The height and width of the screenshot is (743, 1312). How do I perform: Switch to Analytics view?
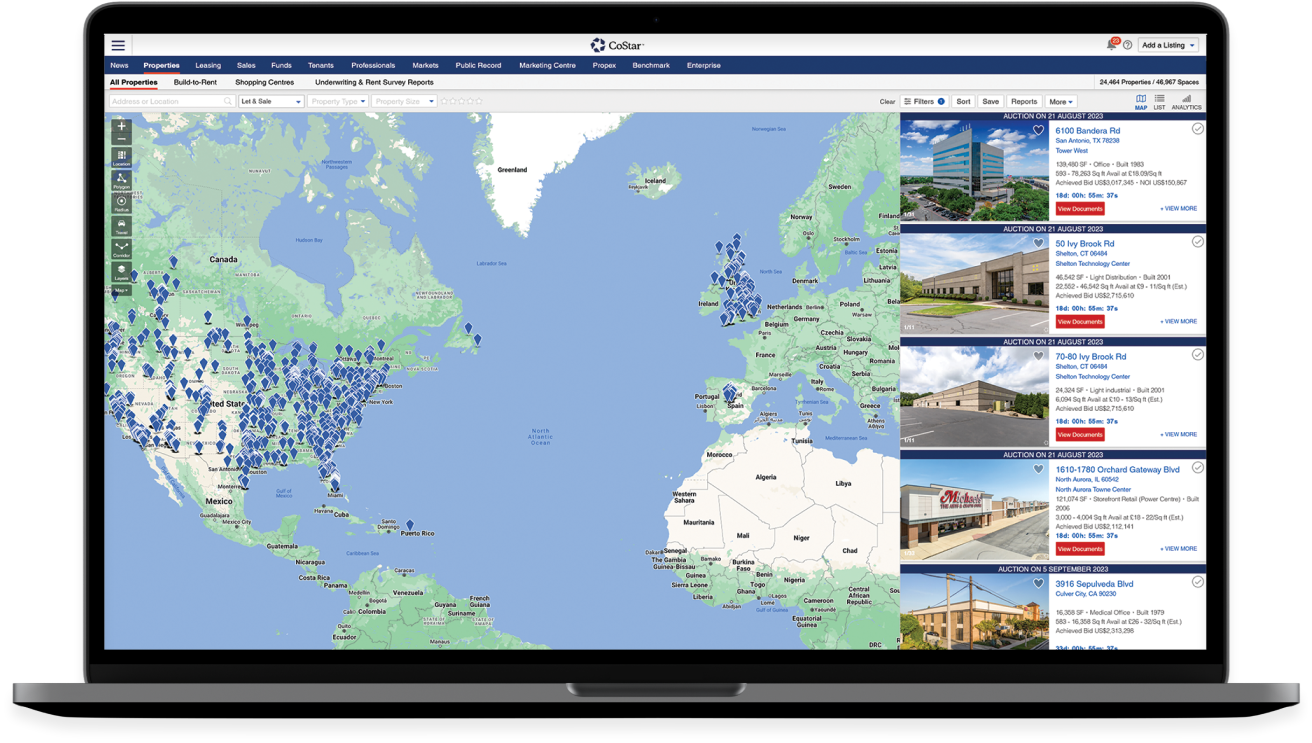pyautogui.click(x=1186, y=102)
